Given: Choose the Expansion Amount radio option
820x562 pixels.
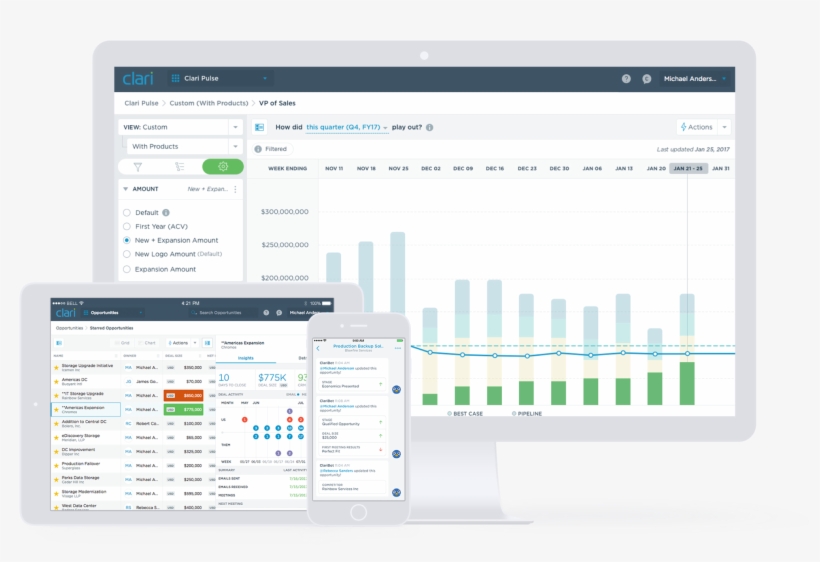Looking at the screenshot, I should pyautogui.click(x=127, y=269).
